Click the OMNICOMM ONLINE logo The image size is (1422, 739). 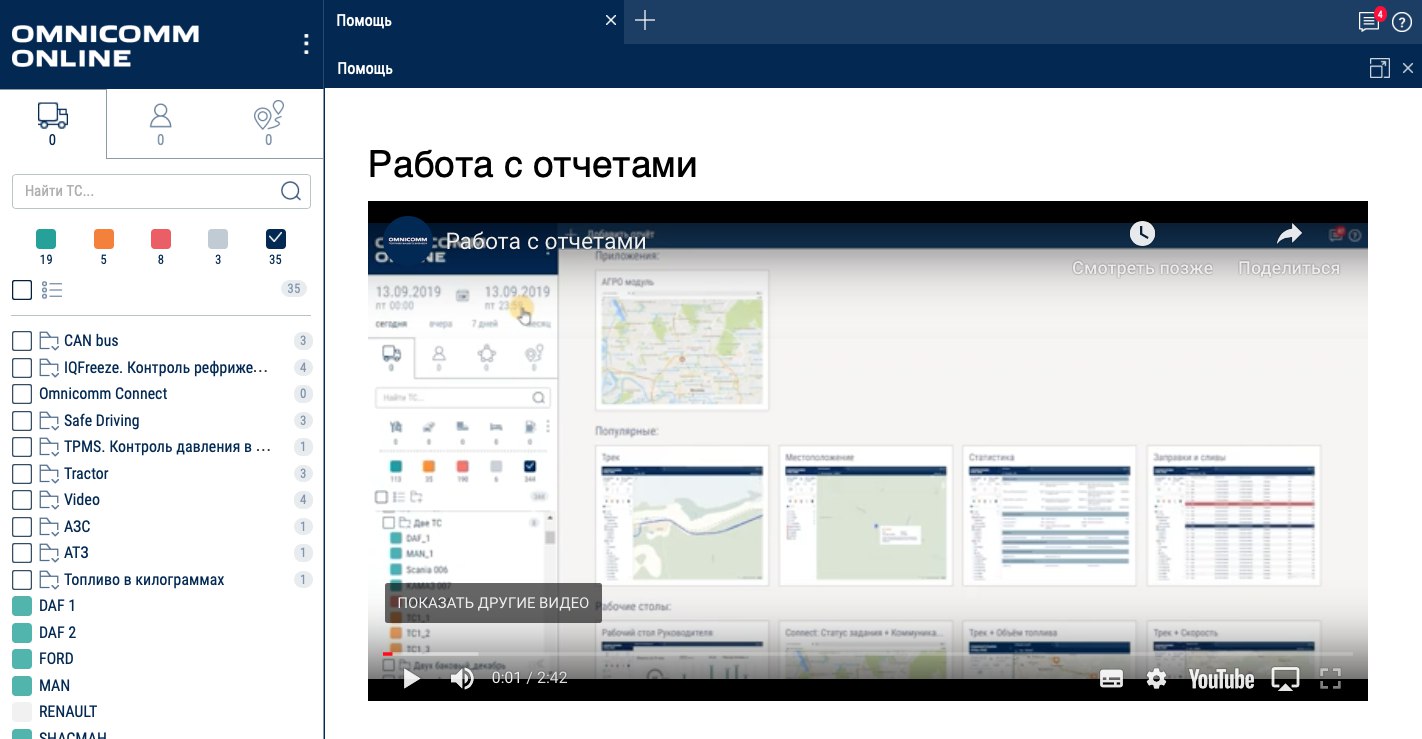(105, 45)
